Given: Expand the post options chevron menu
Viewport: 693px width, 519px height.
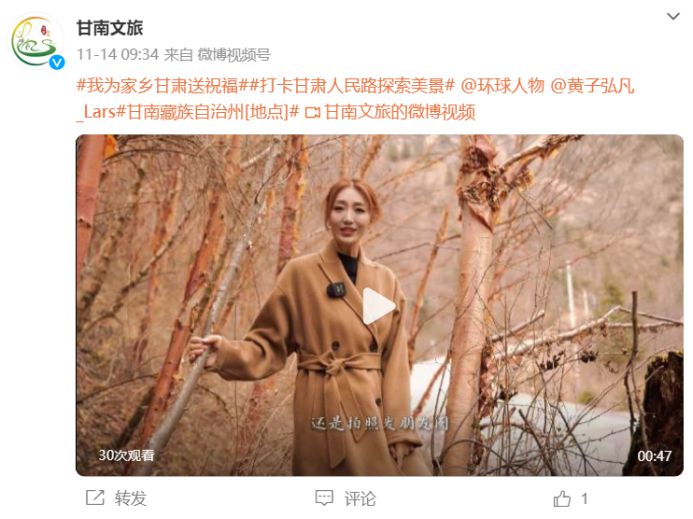Looking at the screenshot, I should pyautogui.click(x=673, y=17).
